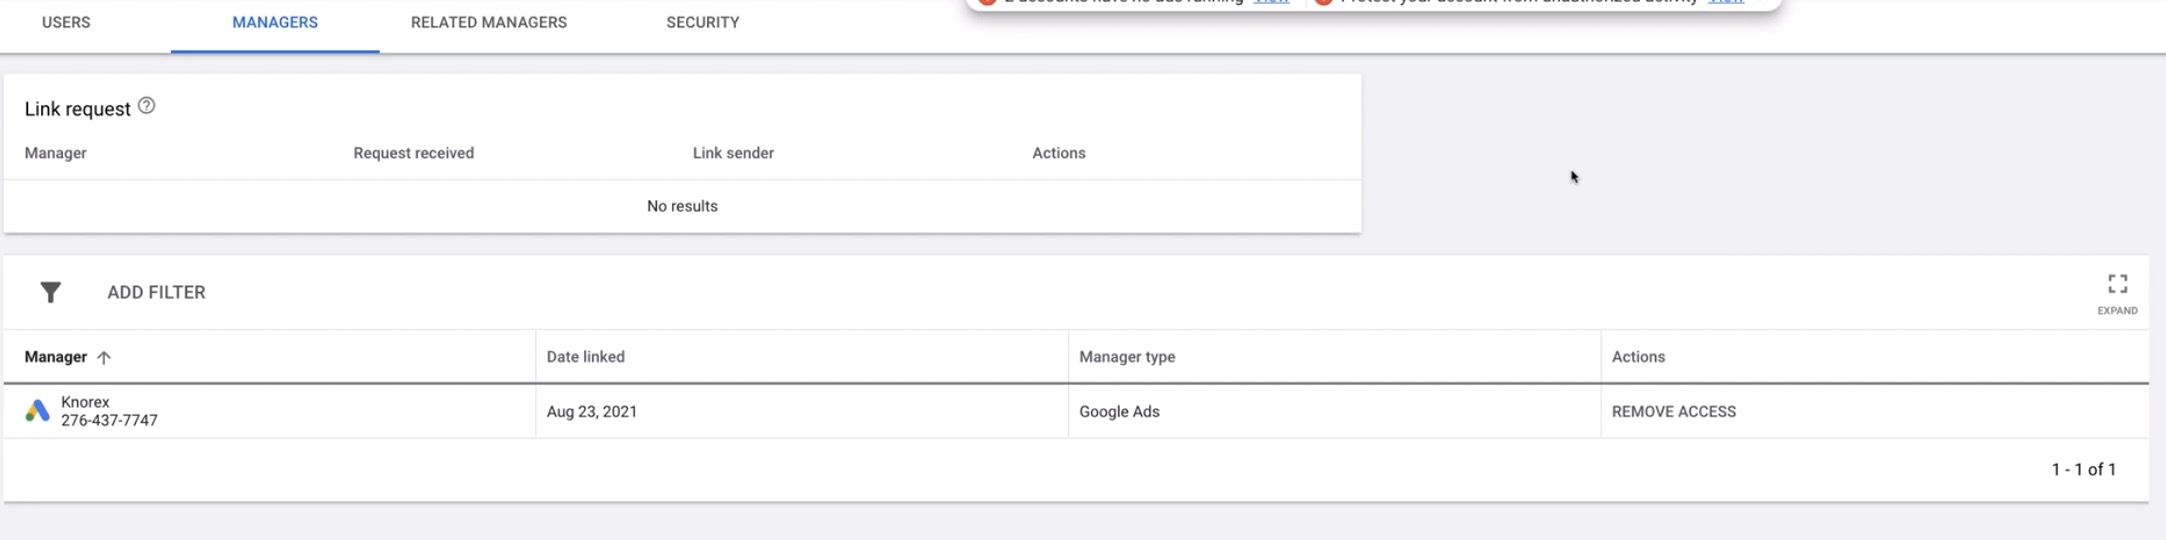Click the funnel filter icon
Viewport: 2166px width, 540px height.
50,292
